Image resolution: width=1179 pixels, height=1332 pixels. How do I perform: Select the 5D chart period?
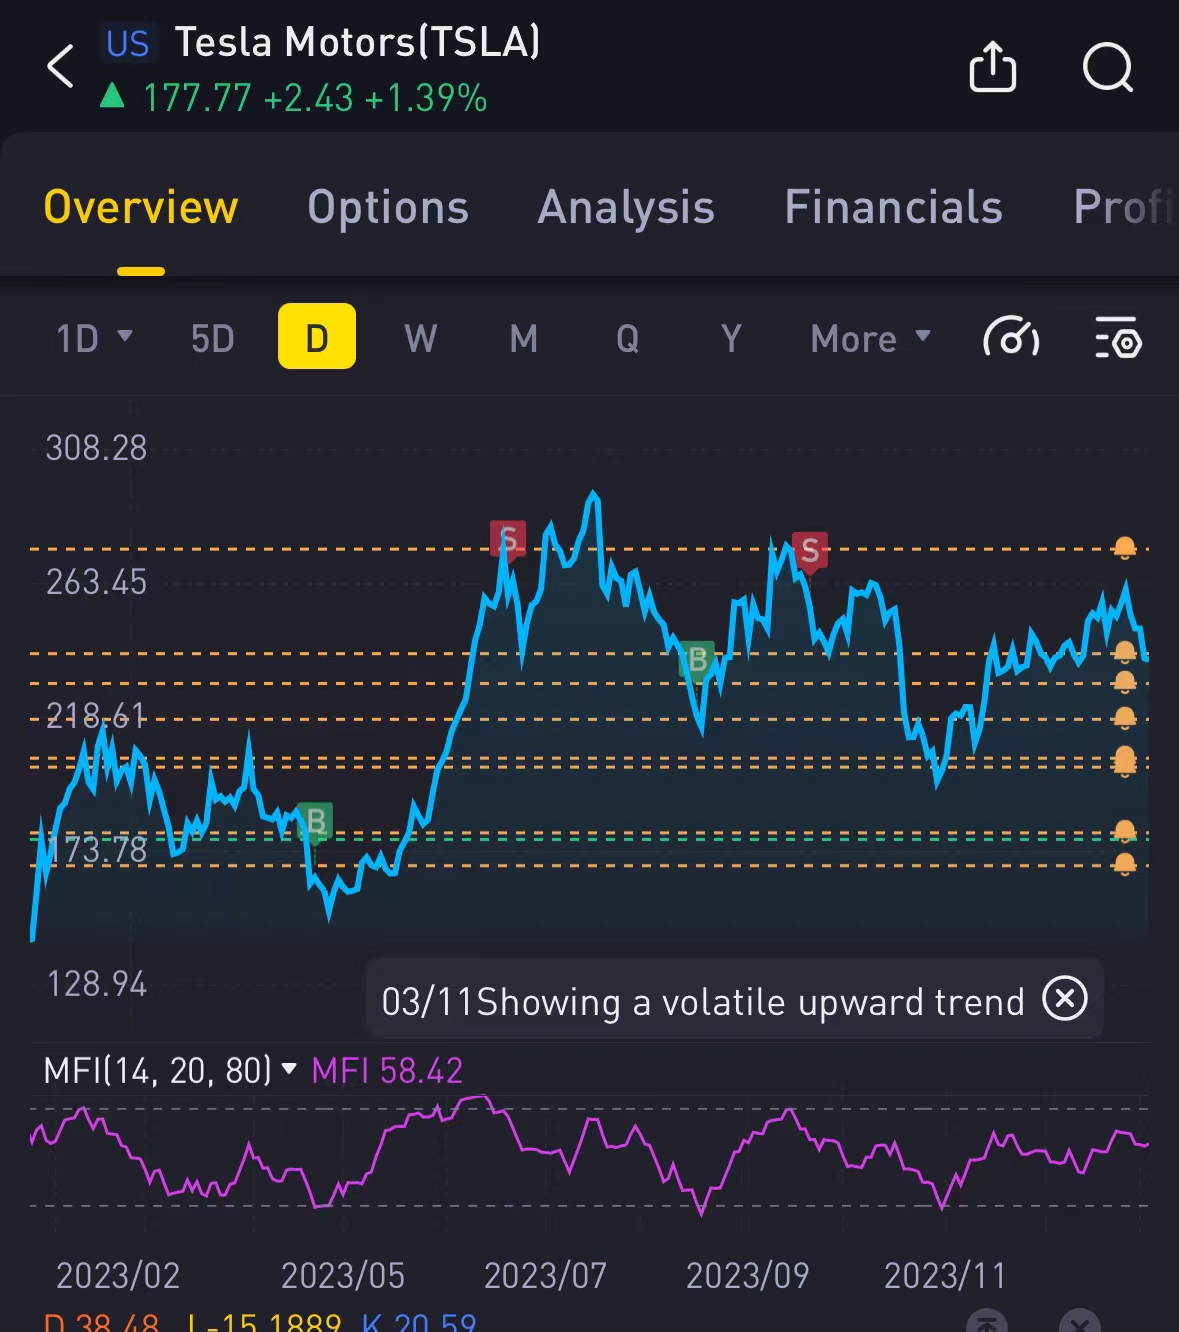[x=213, y=338]
